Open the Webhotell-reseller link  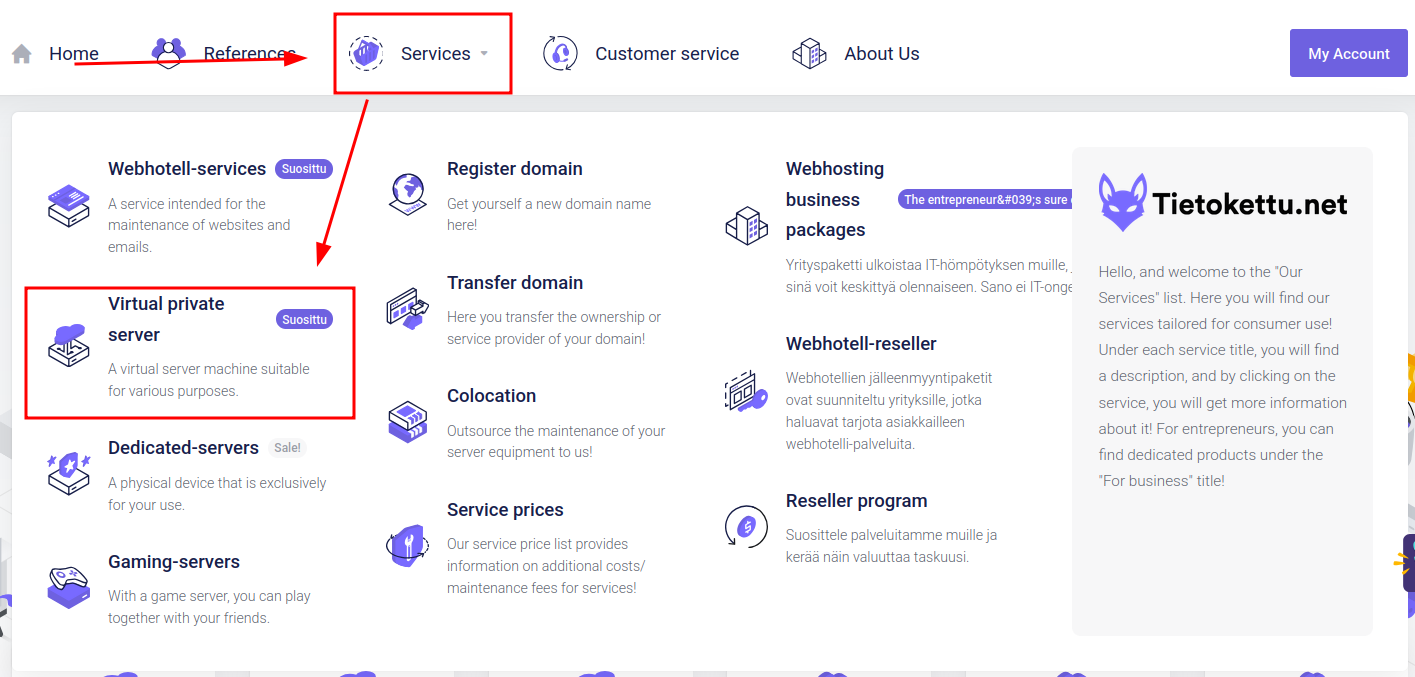861,344
